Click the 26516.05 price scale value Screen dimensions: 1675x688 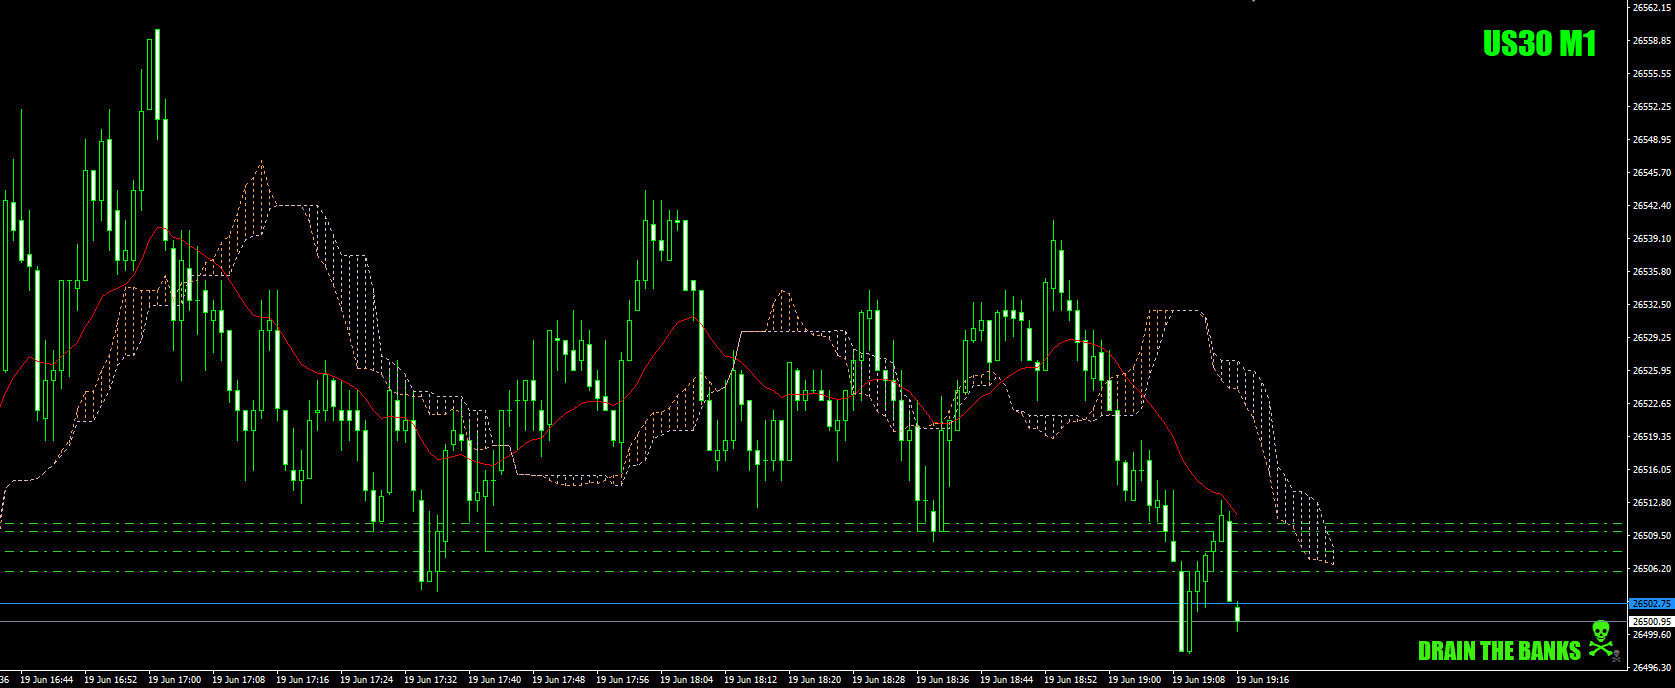(x=1652, y=469)
